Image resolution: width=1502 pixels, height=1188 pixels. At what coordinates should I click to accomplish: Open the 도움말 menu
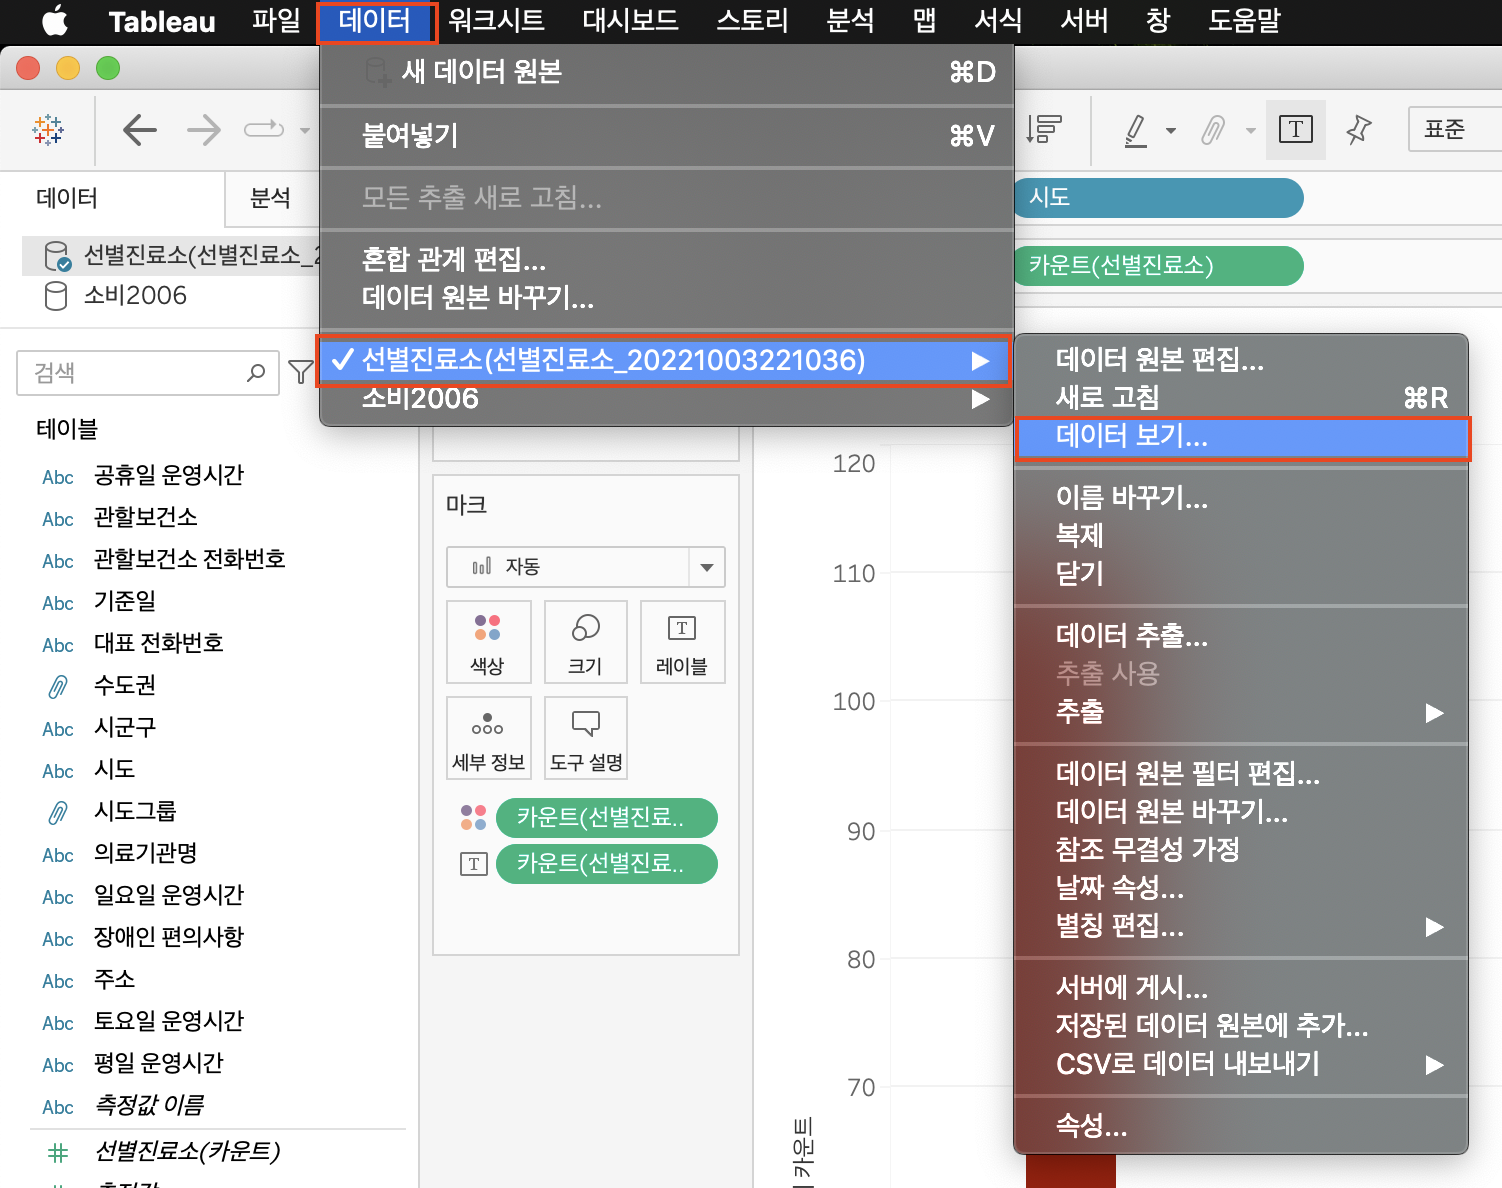point(1244,21)
